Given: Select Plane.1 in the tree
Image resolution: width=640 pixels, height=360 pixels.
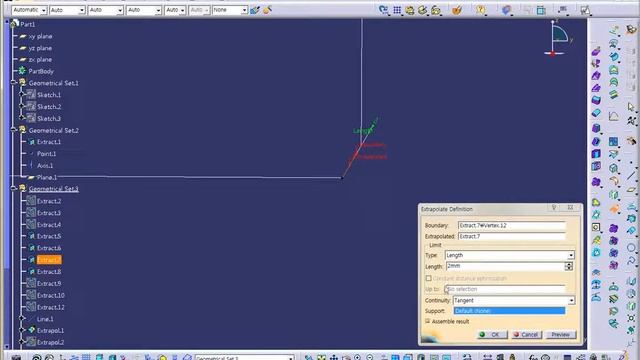Looking at the screenshot, I should 47,178.
